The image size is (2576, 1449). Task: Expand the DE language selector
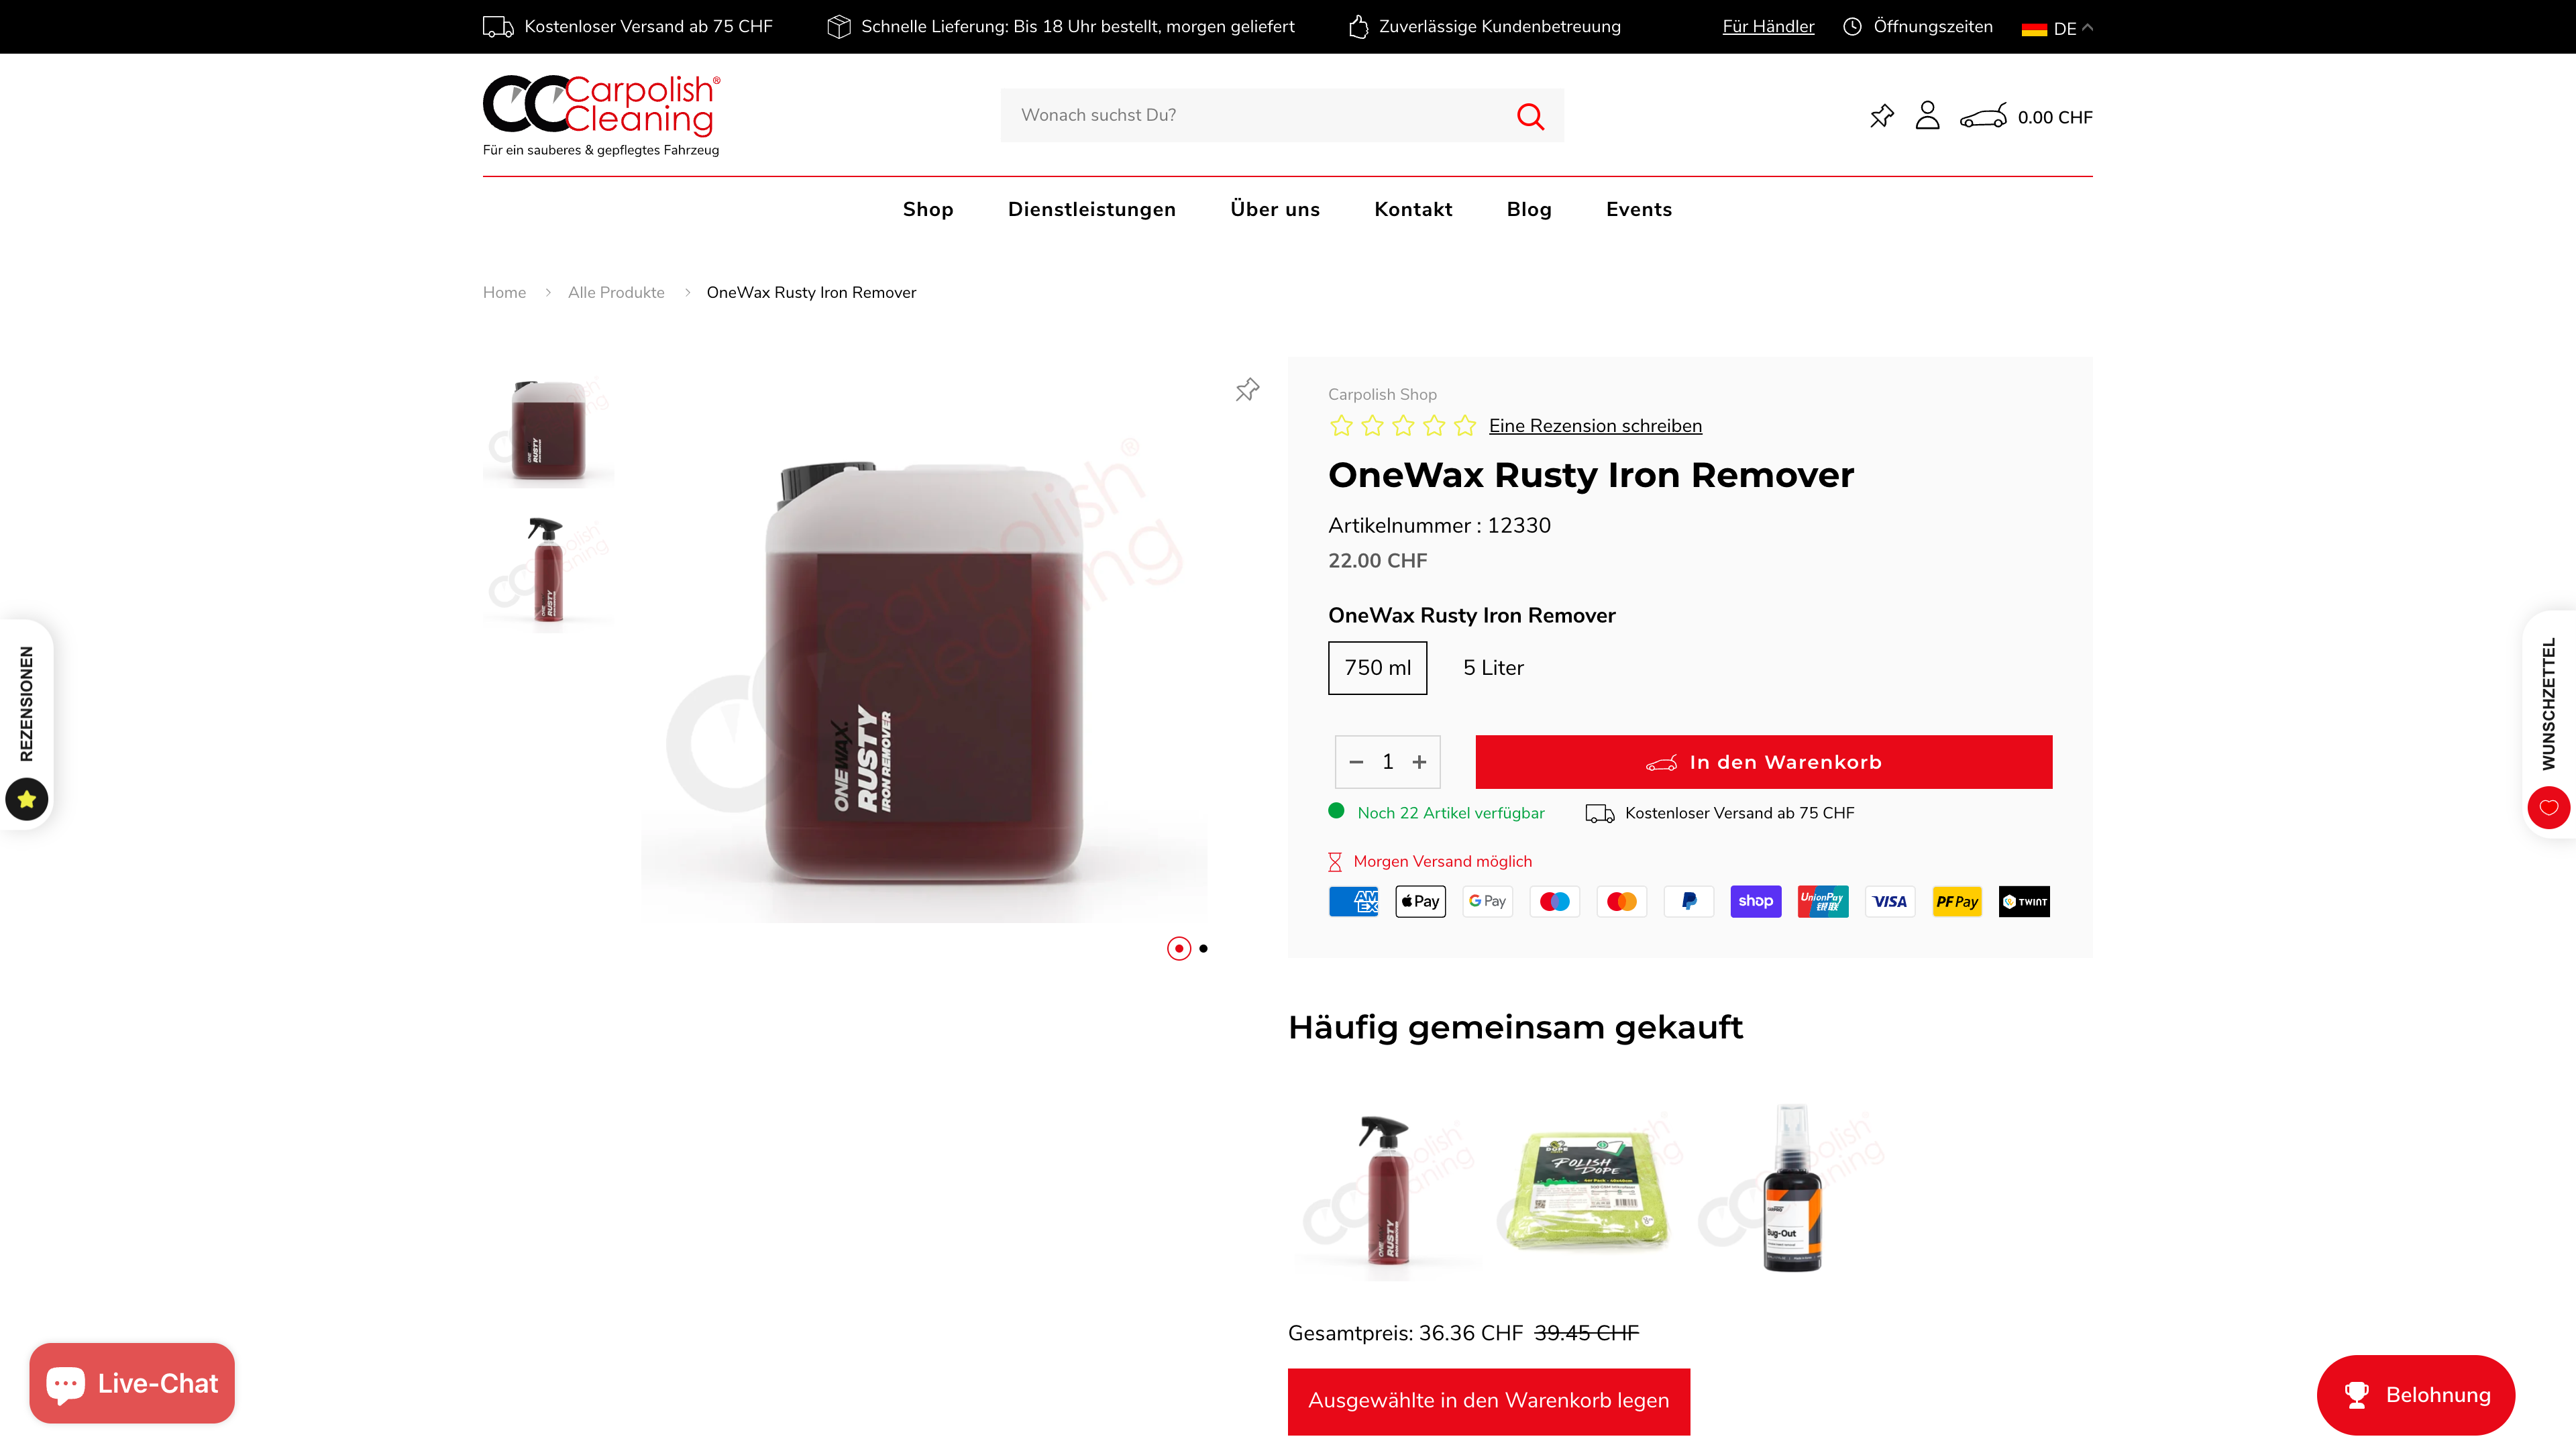point(2057,28)
